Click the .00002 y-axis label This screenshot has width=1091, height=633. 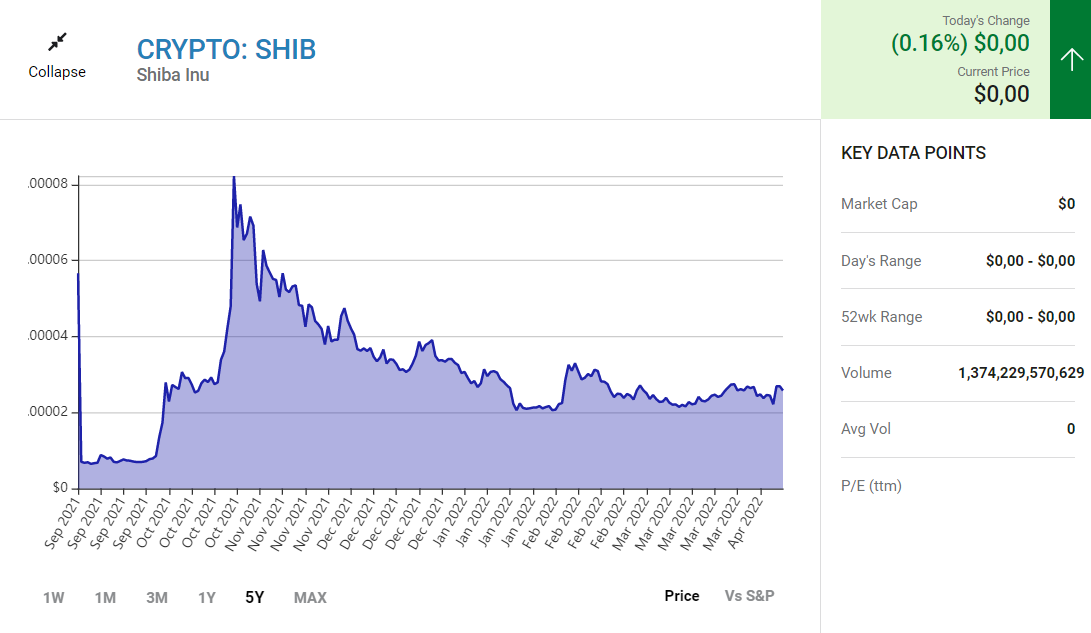pyautogui.click(x=48, y=412)
